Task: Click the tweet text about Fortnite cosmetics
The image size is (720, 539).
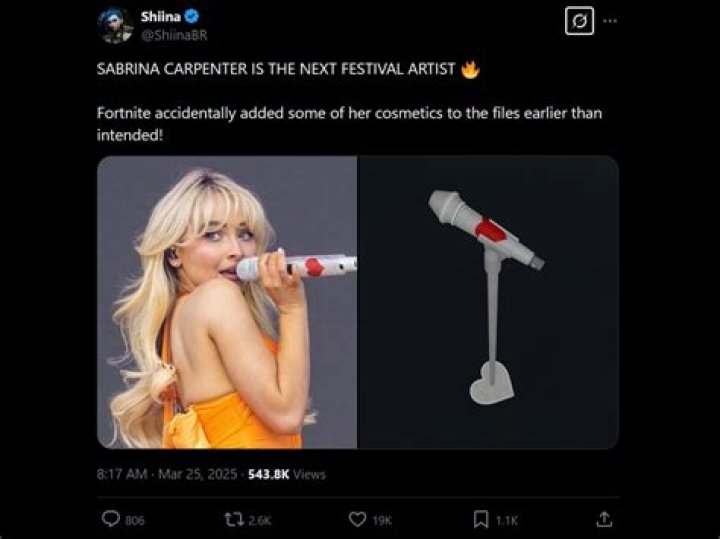Action: point(349,123)
